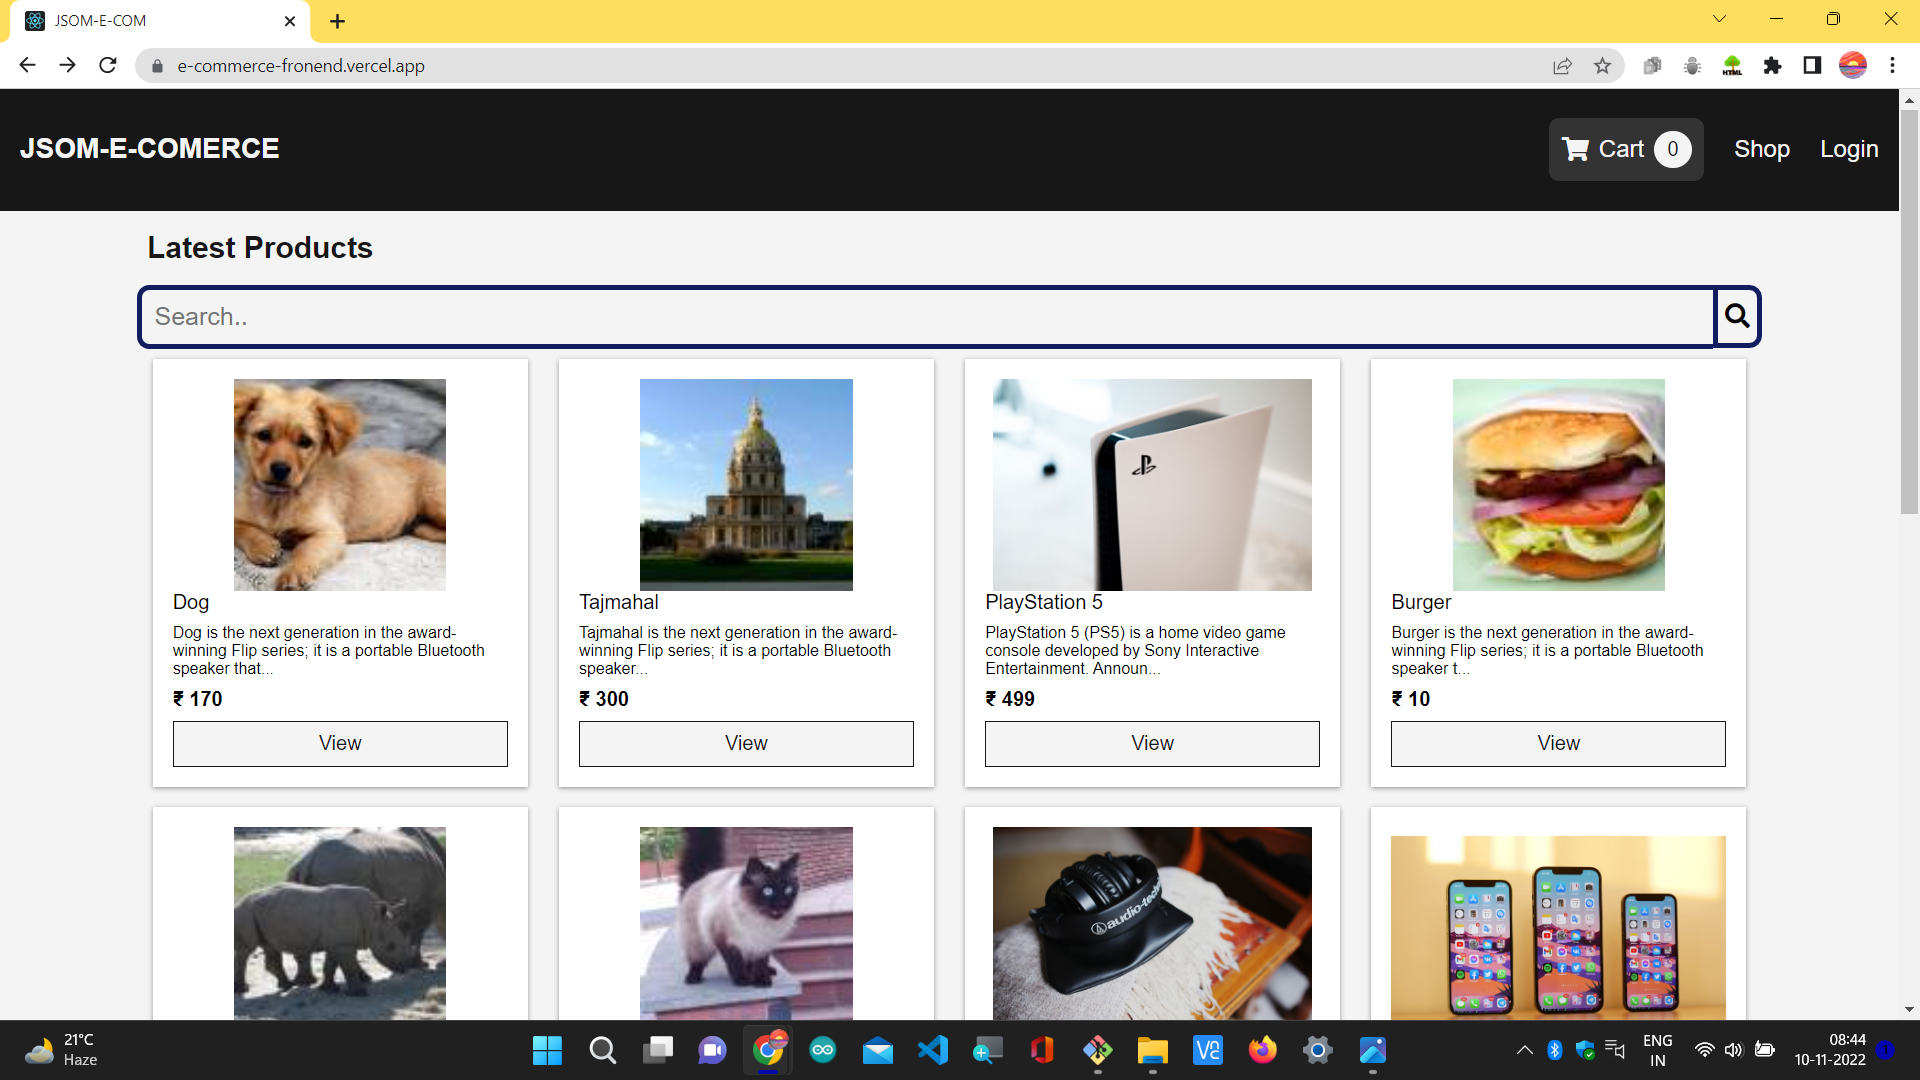Open the Login link
Image resolution: width=1920 pixels, height=1080 pixels.
(x=1849, y=149)
